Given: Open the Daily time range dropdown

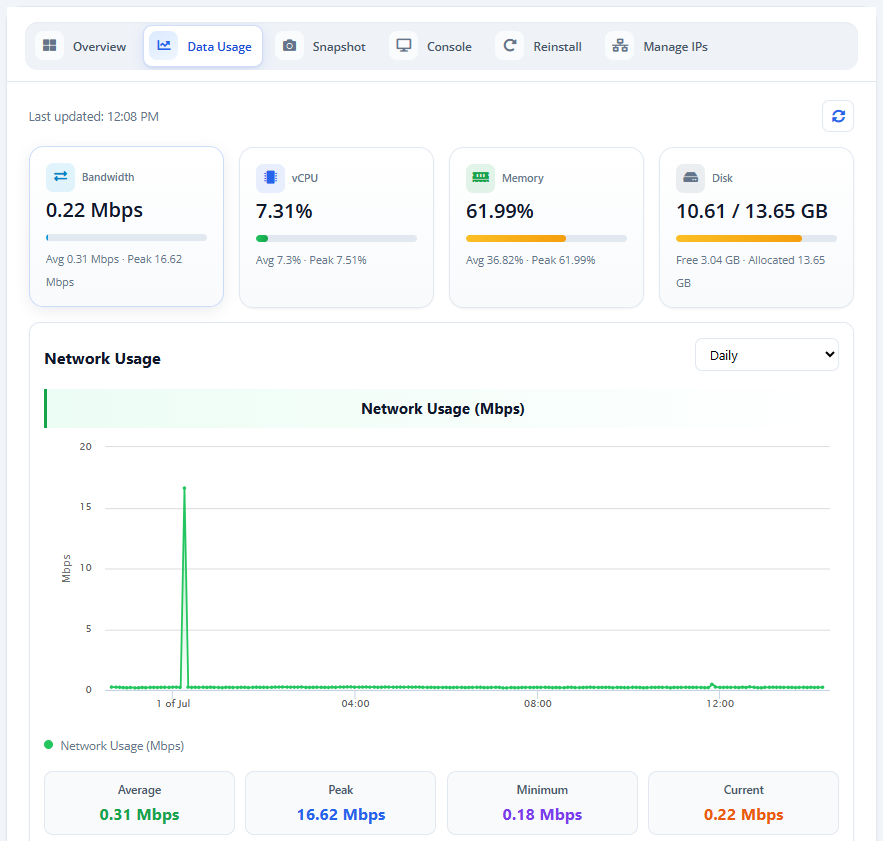Looking at the screenshot, I should (766, 355).
